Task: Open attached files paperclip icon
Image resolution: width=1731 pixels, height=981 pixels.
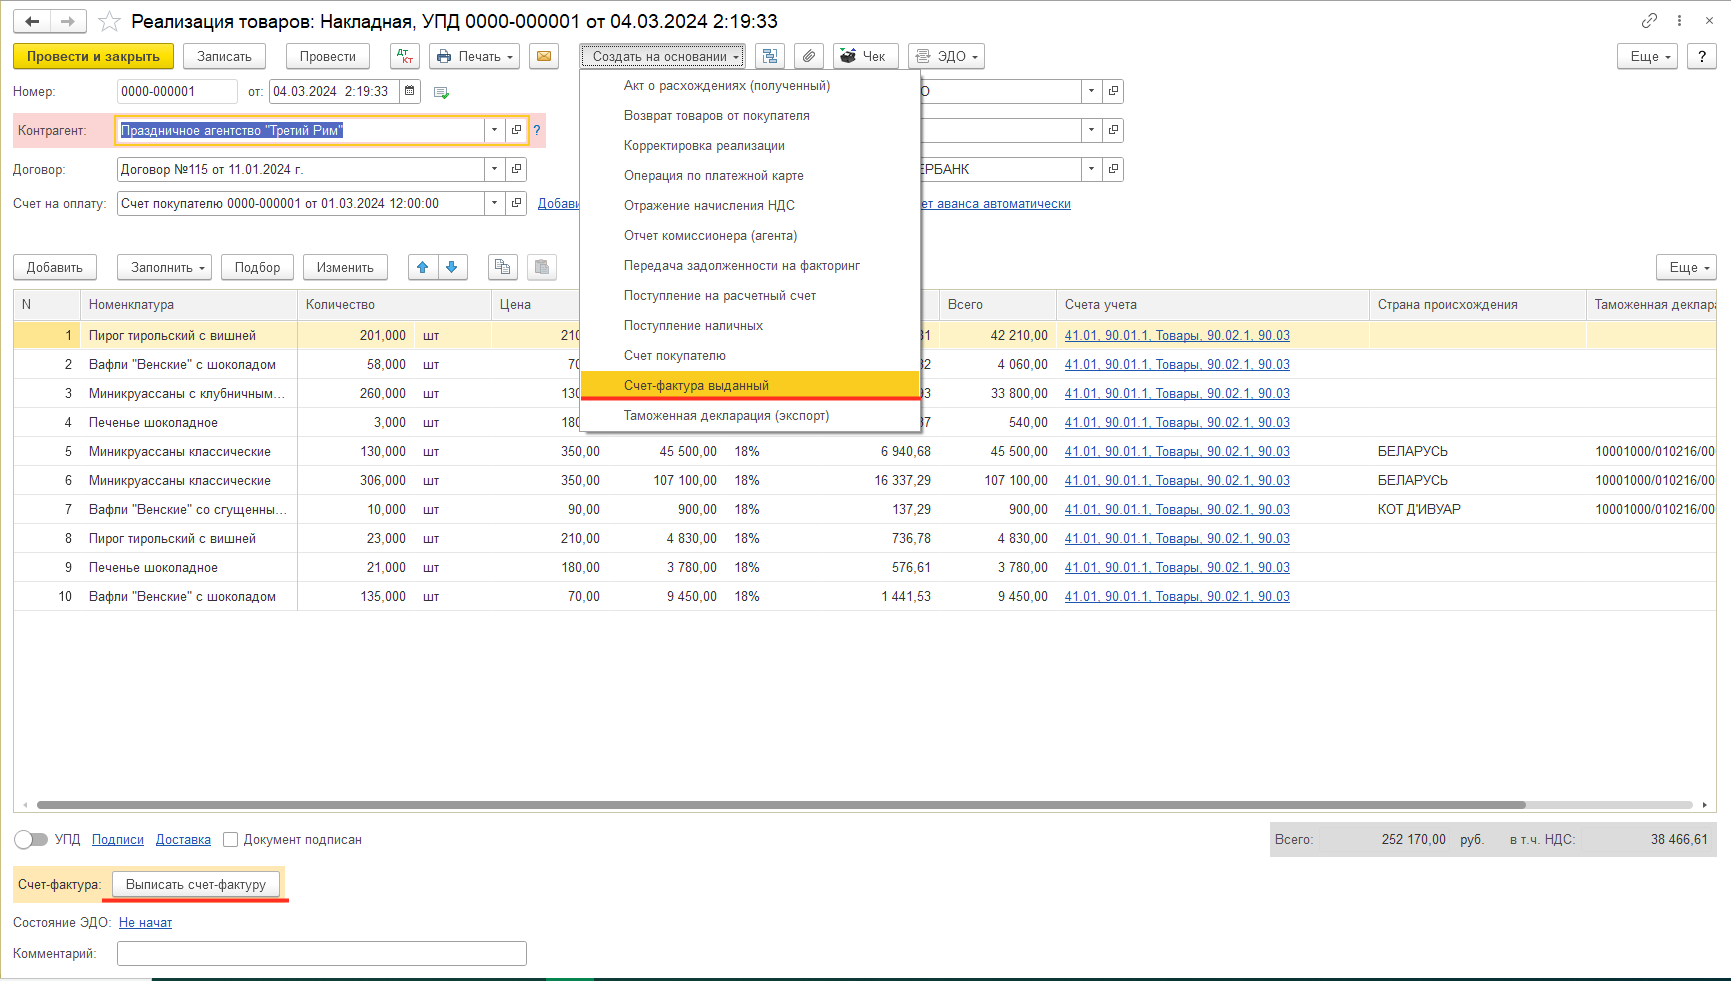Action: tap(809, 56)
